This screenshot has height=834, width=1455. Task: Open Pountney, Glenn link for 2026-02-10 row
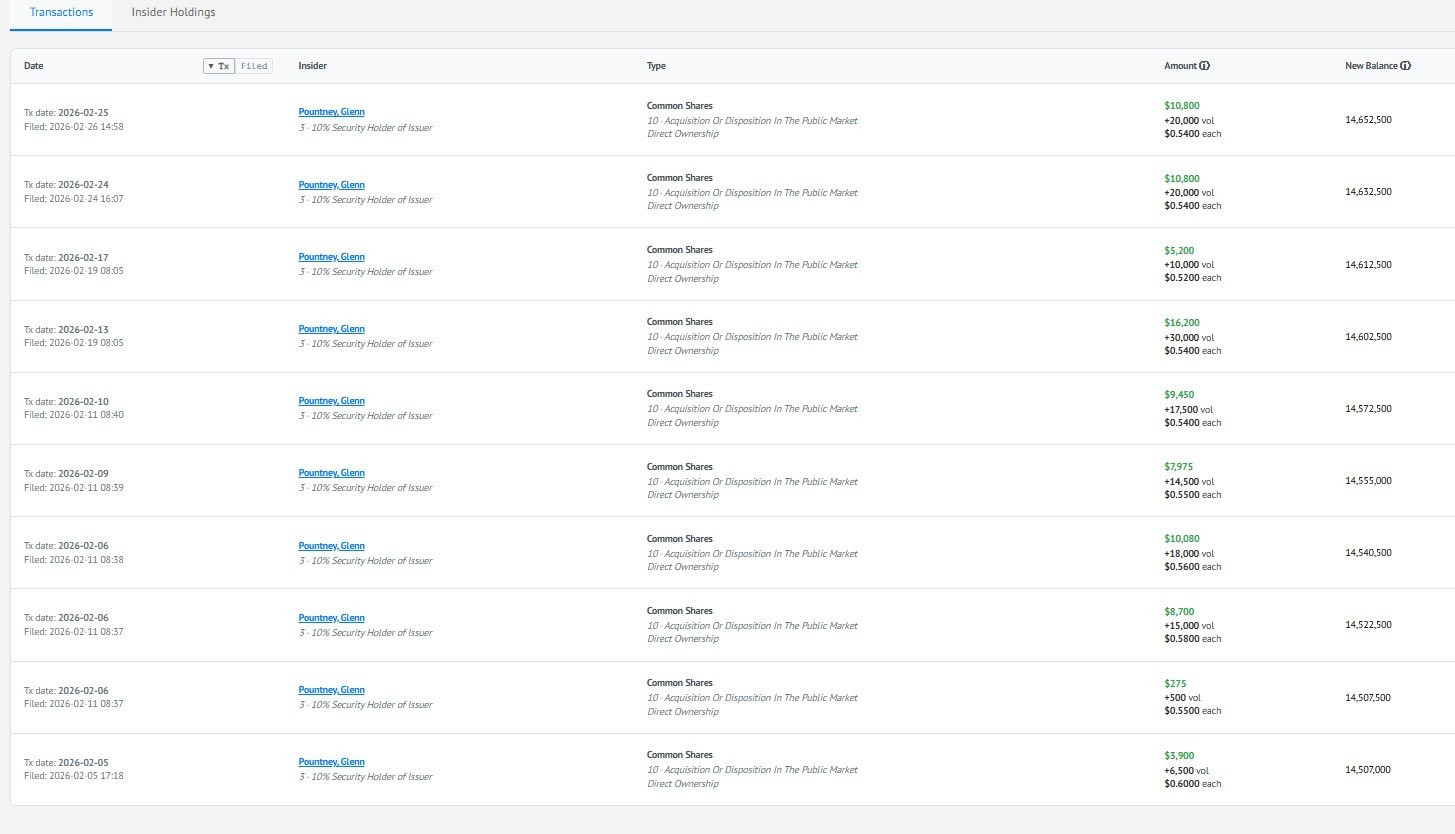point(331,401)
